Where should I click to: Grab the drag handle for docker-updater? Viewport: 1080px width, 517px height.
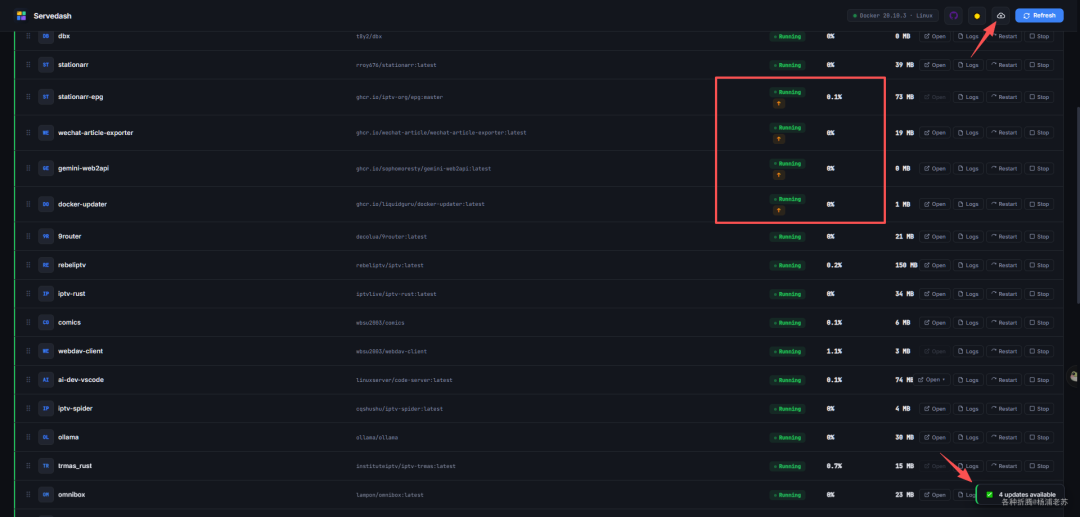28,204
